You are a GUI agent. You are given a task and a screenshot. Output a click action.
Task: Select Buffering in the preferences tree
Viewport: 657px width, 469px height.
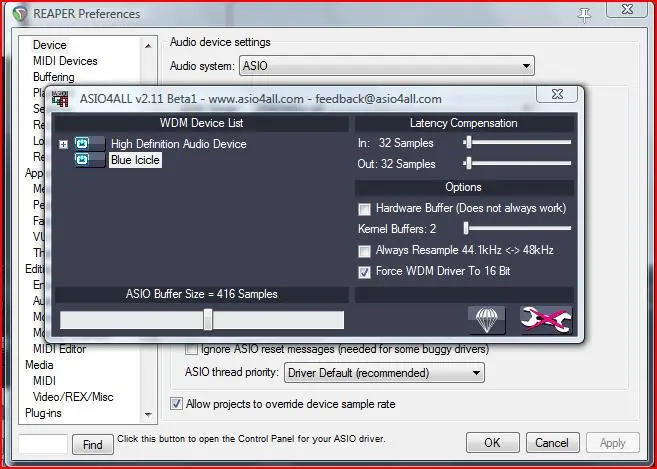pos(54,77)
